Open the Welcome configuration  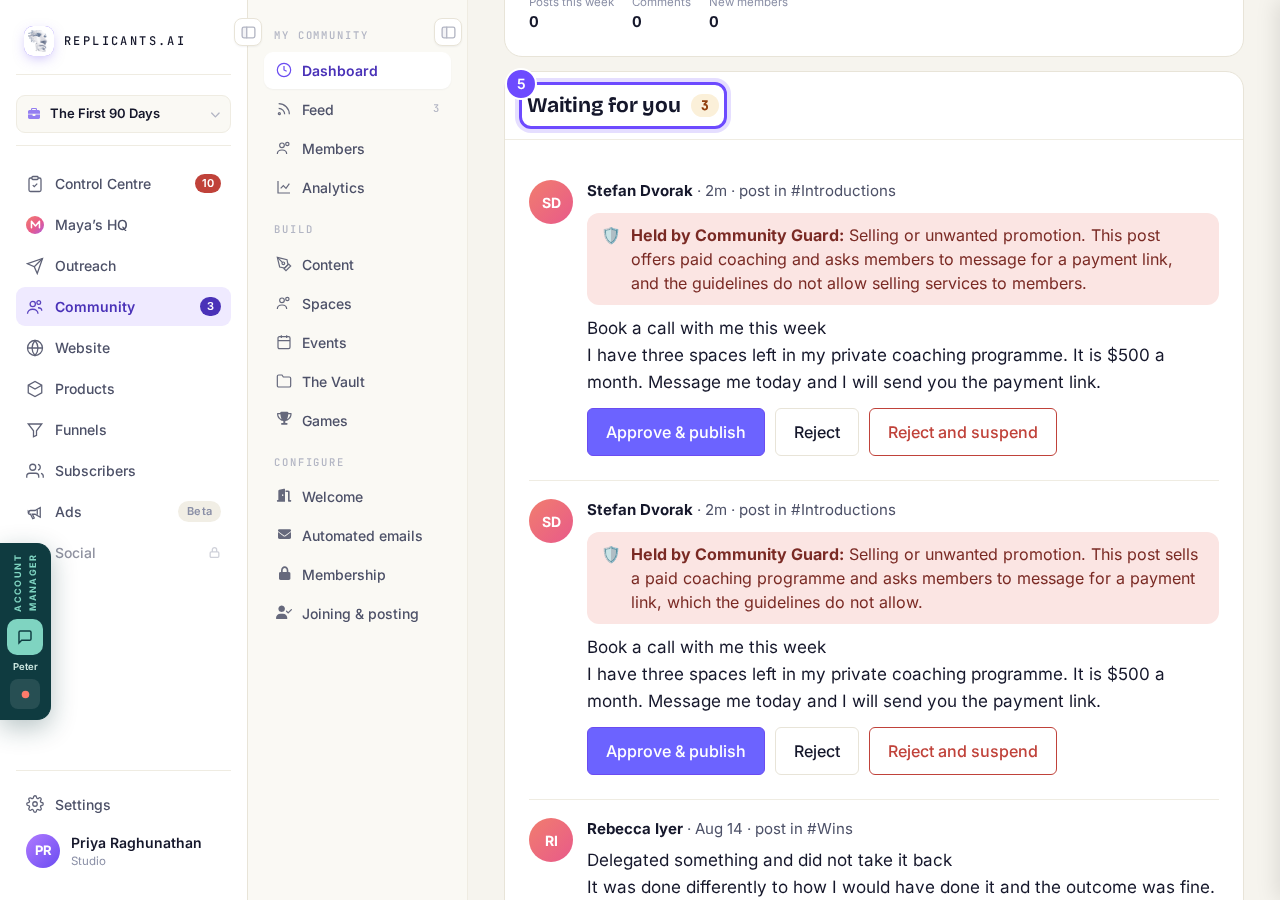point(357,497)
